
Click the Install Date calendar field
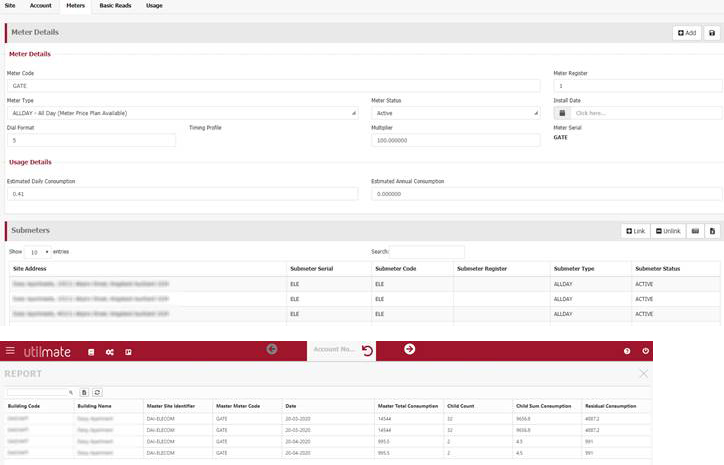click(x=645, y=113)
